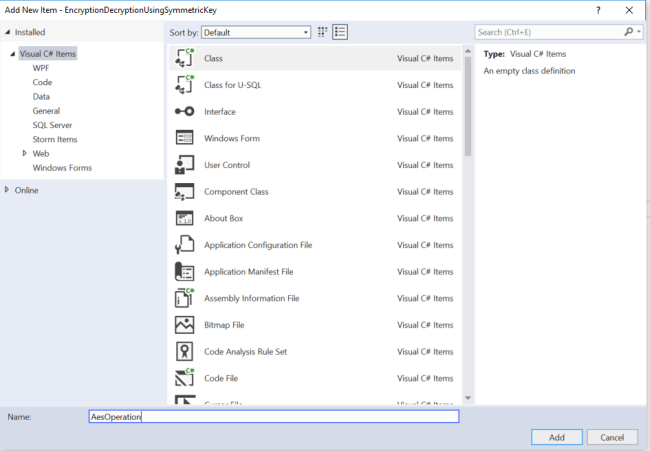Expand the Web tree node
Screen dimensions: 650x451
click(24, 153)
